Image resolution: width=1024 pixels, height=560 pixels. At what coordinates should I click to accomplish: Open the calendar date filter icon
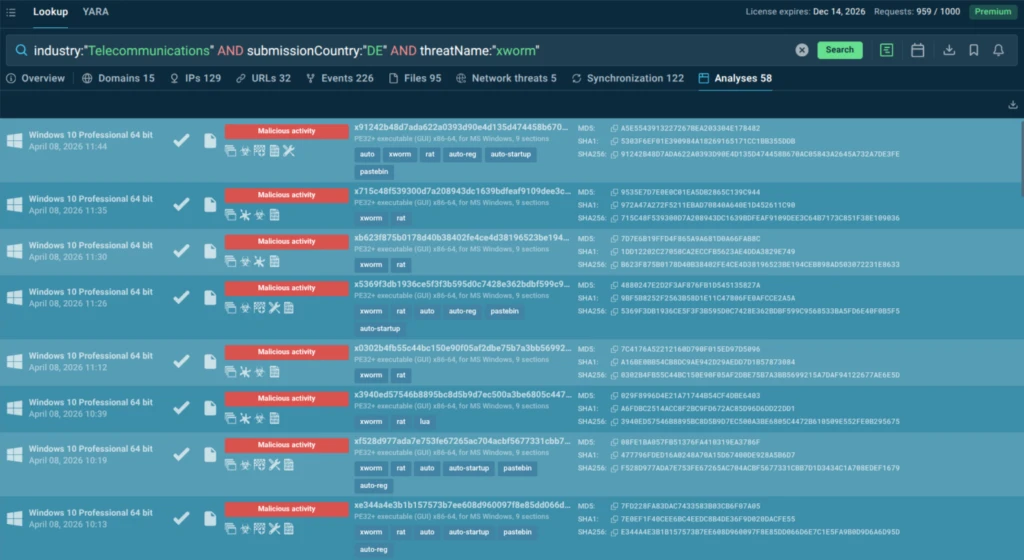coord(917,50)
